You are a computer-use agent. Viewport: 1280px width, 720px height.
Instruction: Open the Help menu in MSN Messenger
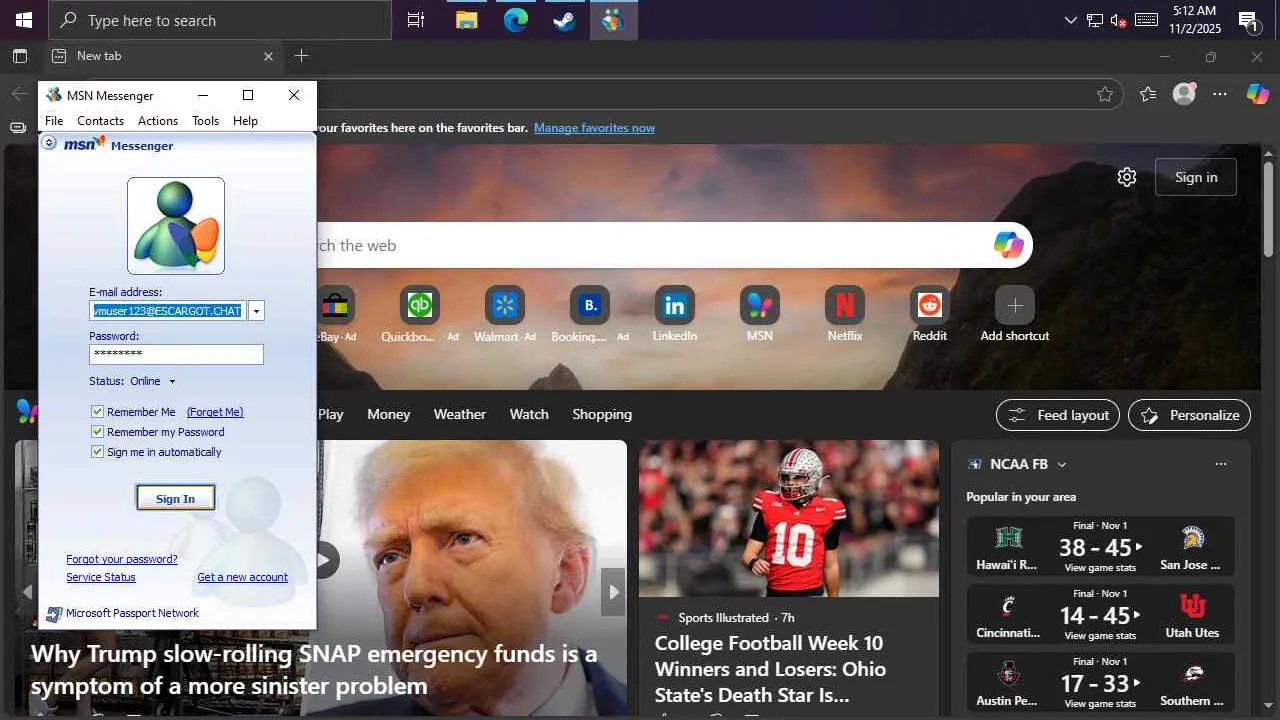point(245,121)
